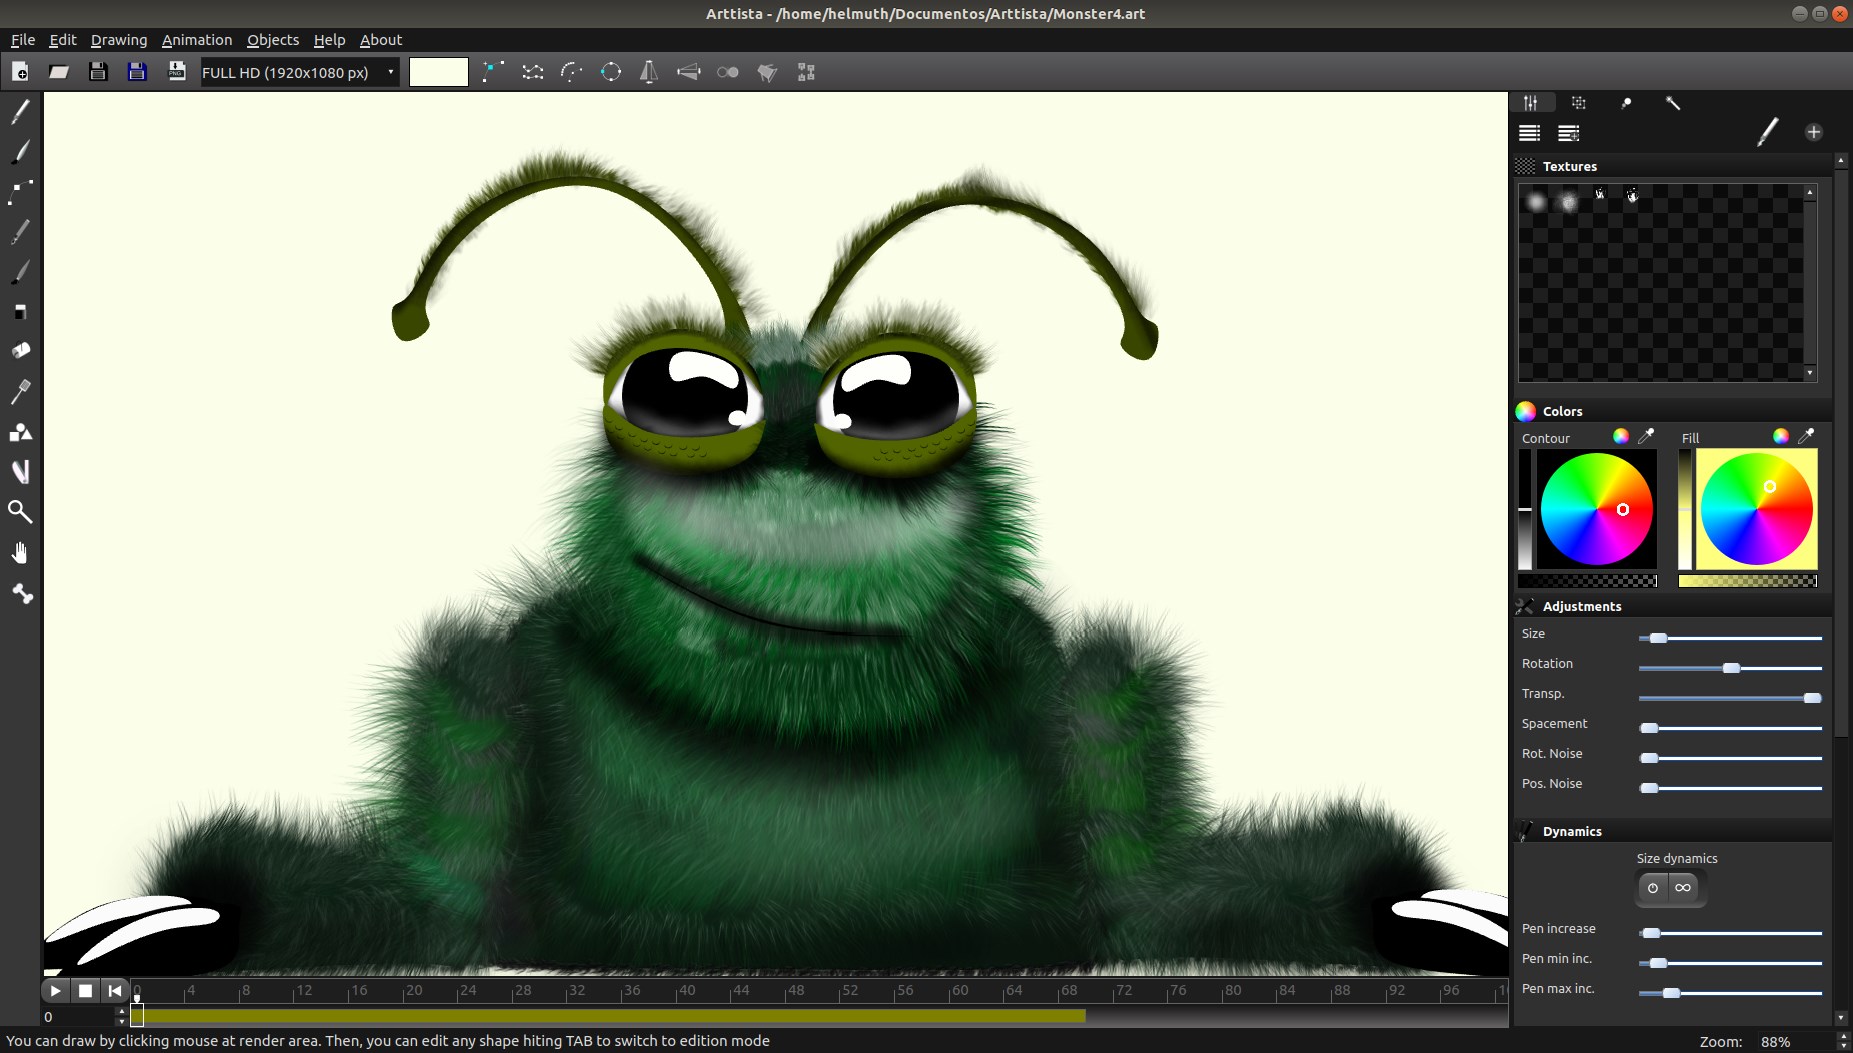Collapse the Adjustments section header
The width and height of the screenshot is (1853, 1053).
1581,606
